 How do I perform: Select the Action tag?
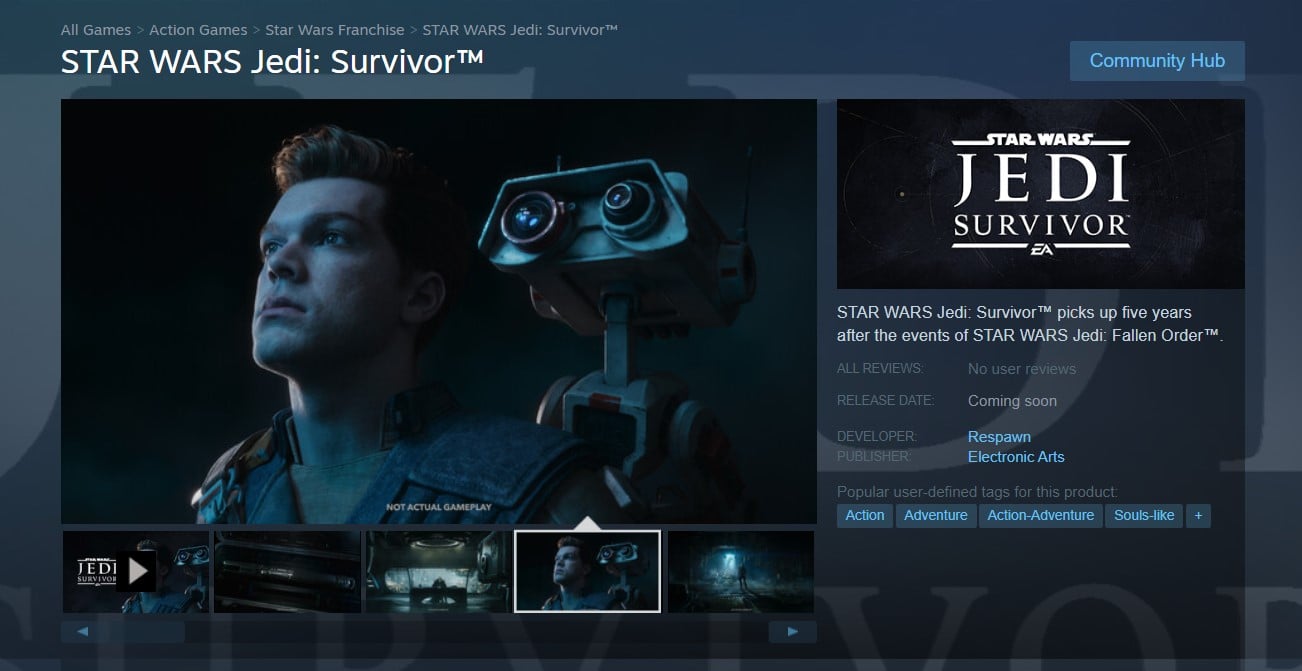pos(865,516)
